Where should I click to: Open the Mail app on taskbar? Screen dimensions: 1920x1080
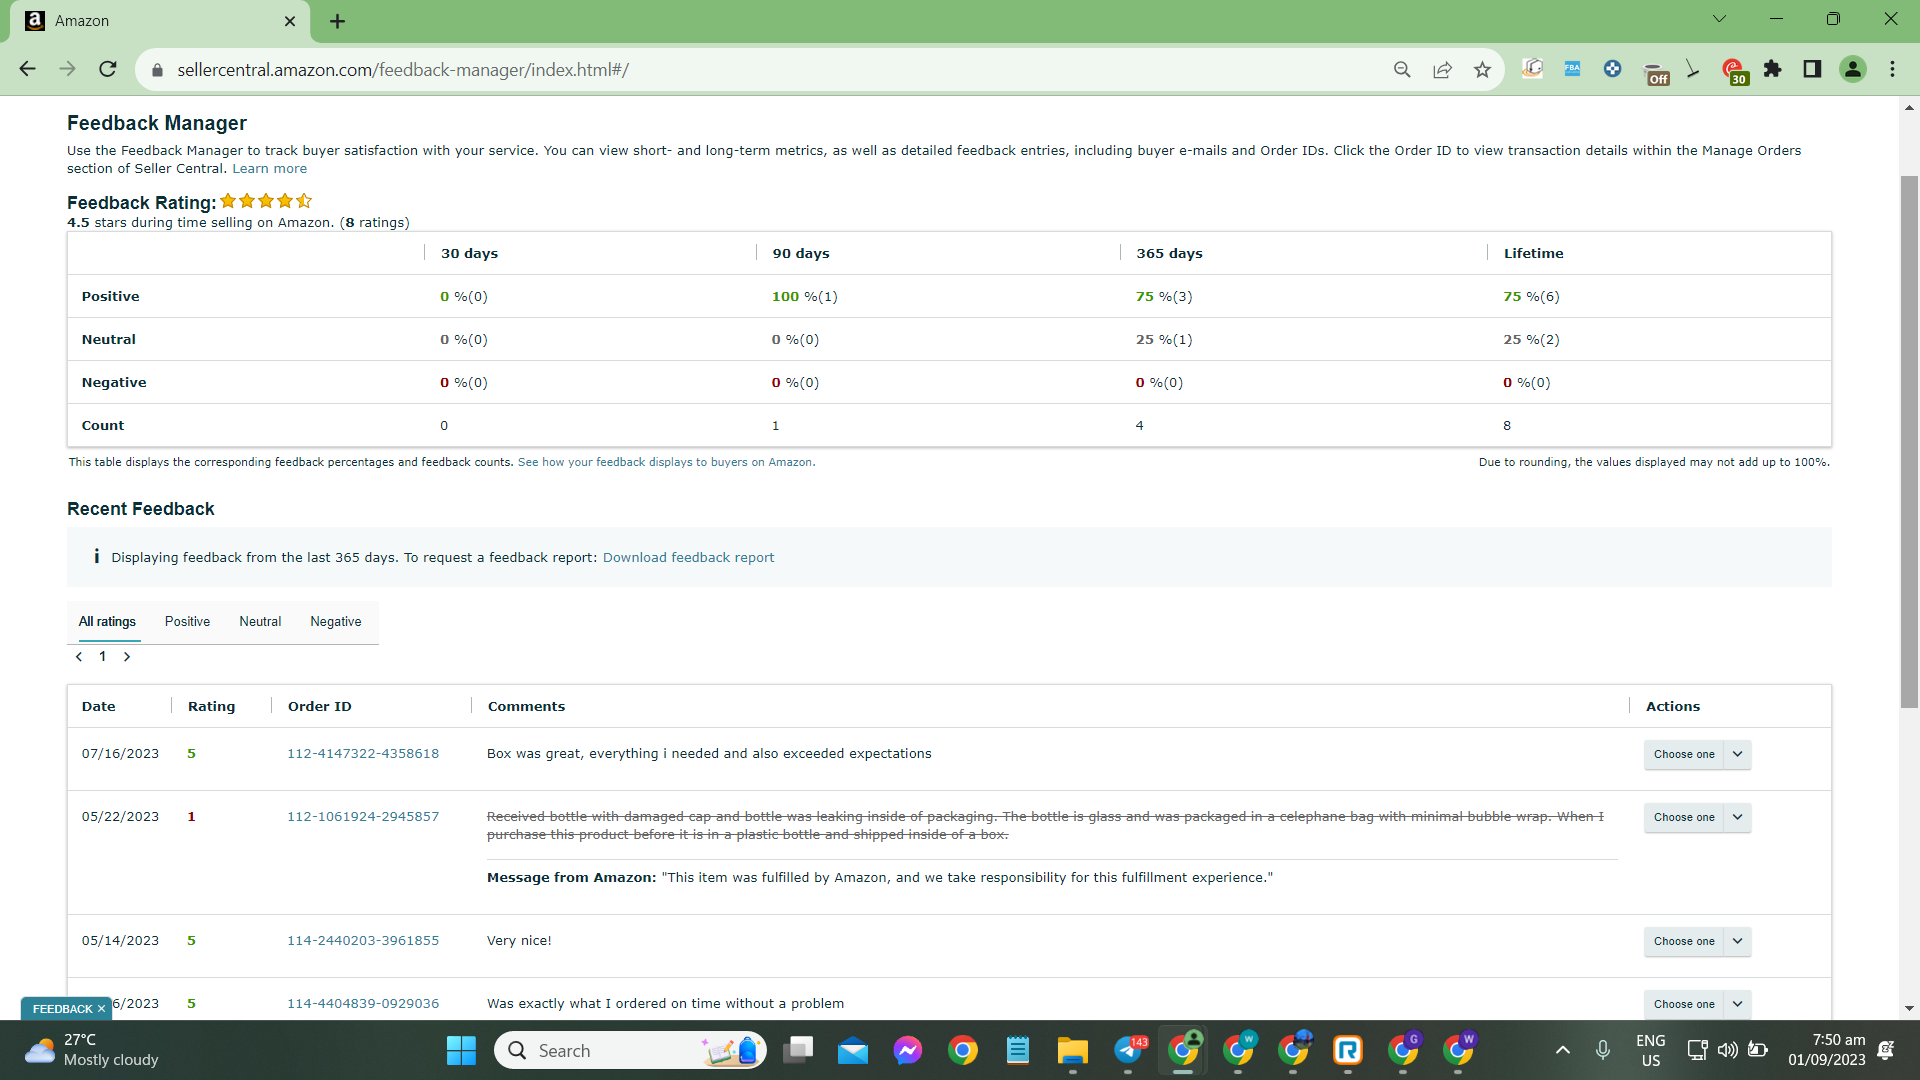[x=853, y=1050]
